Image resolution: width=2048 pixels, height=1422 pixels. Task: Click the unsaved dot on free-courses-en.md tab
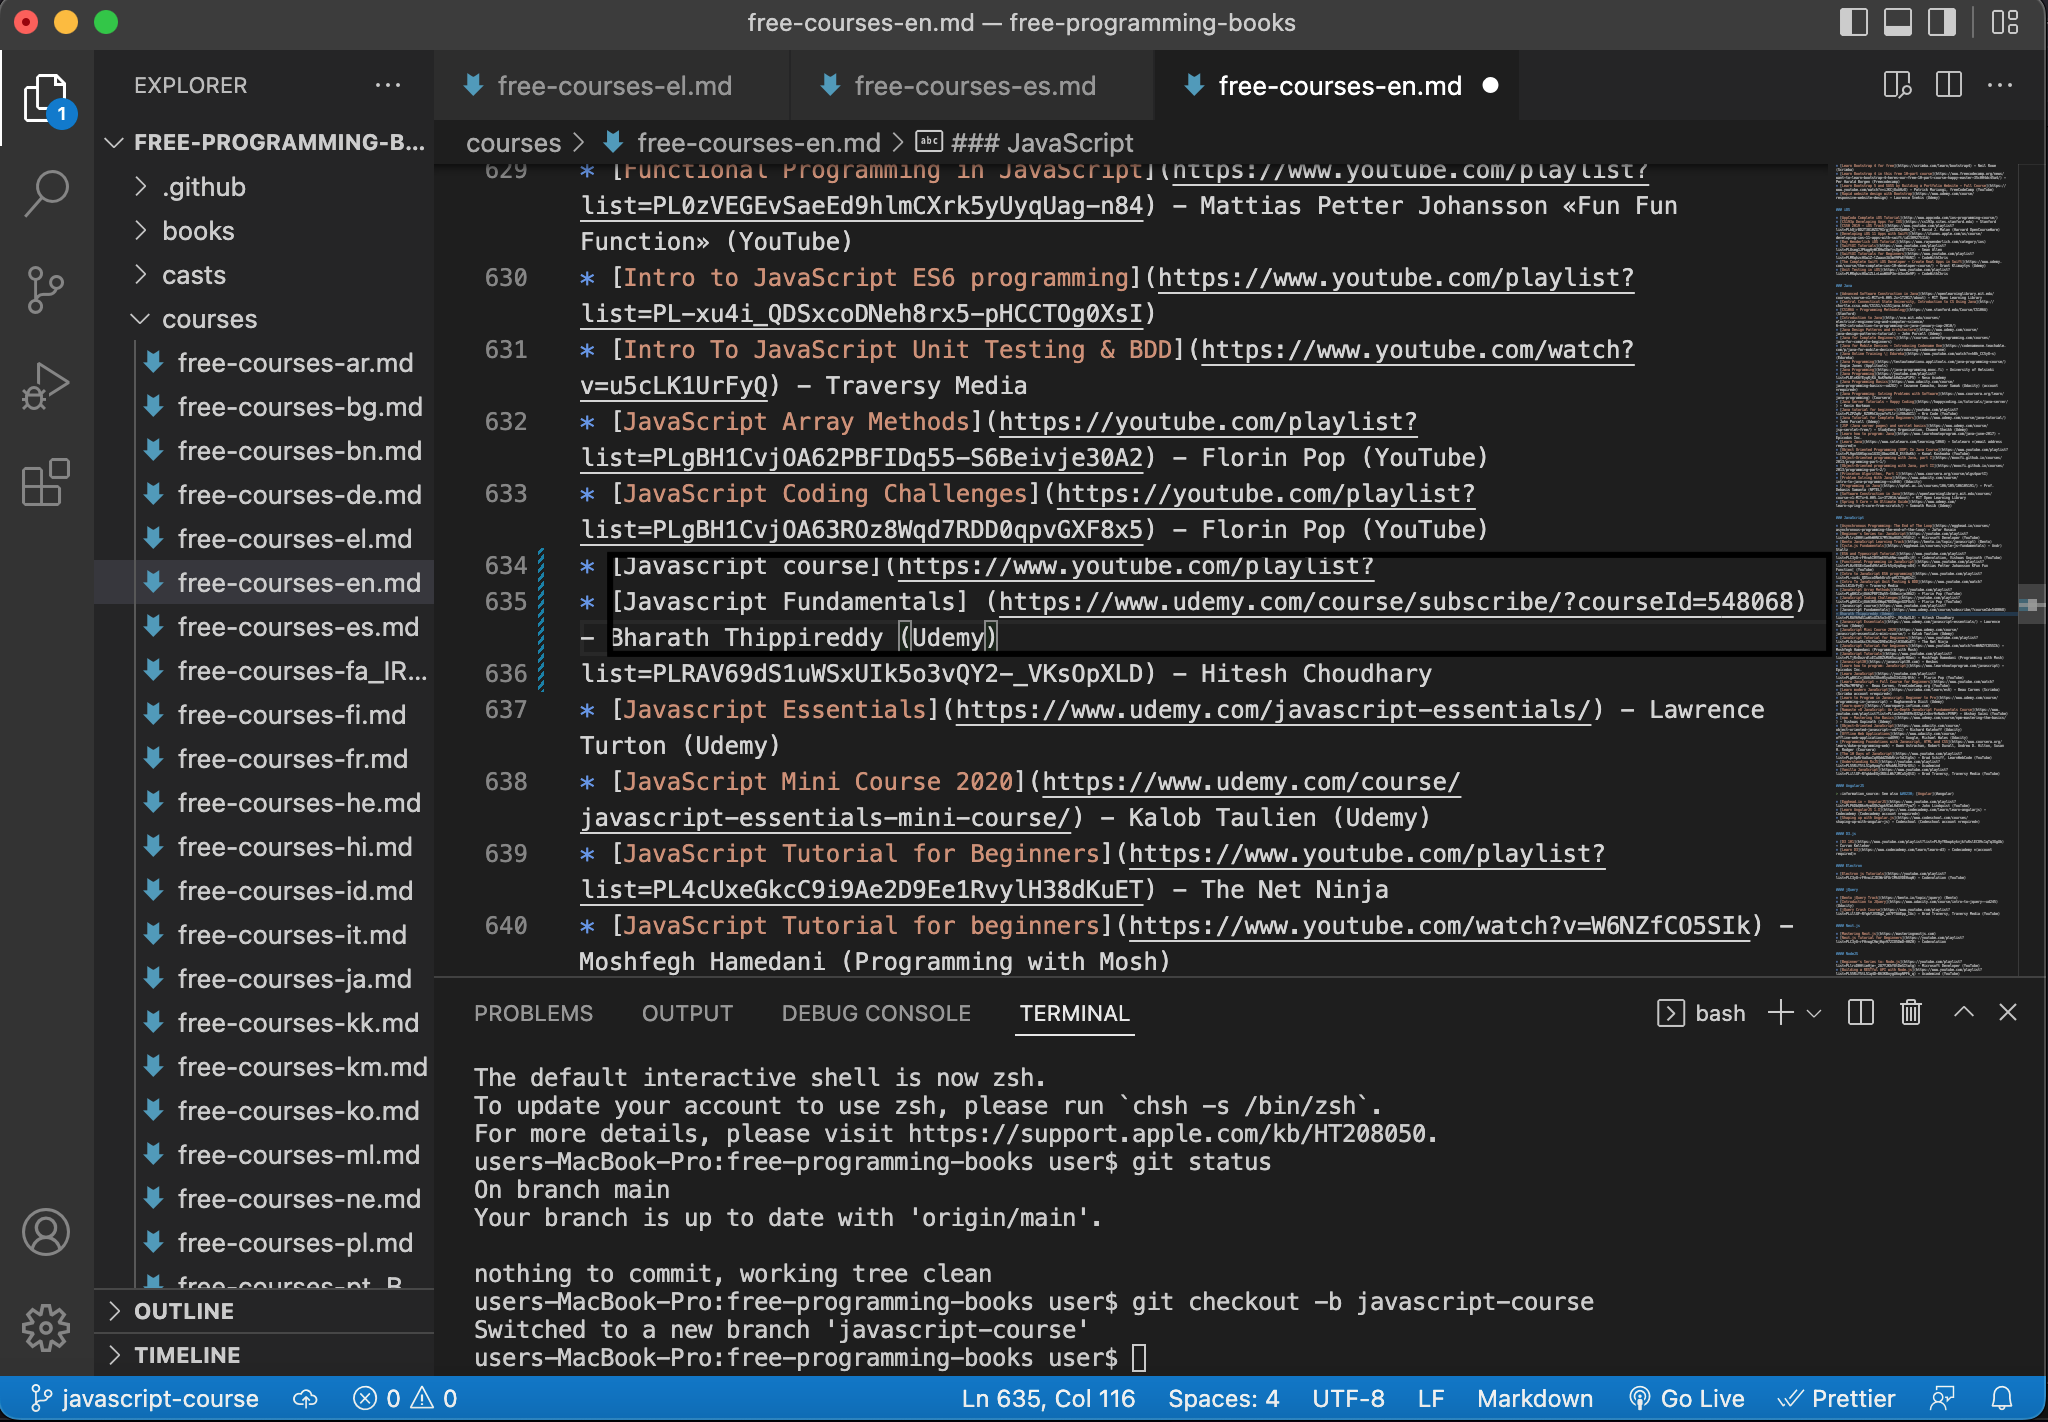point(1490,86)
